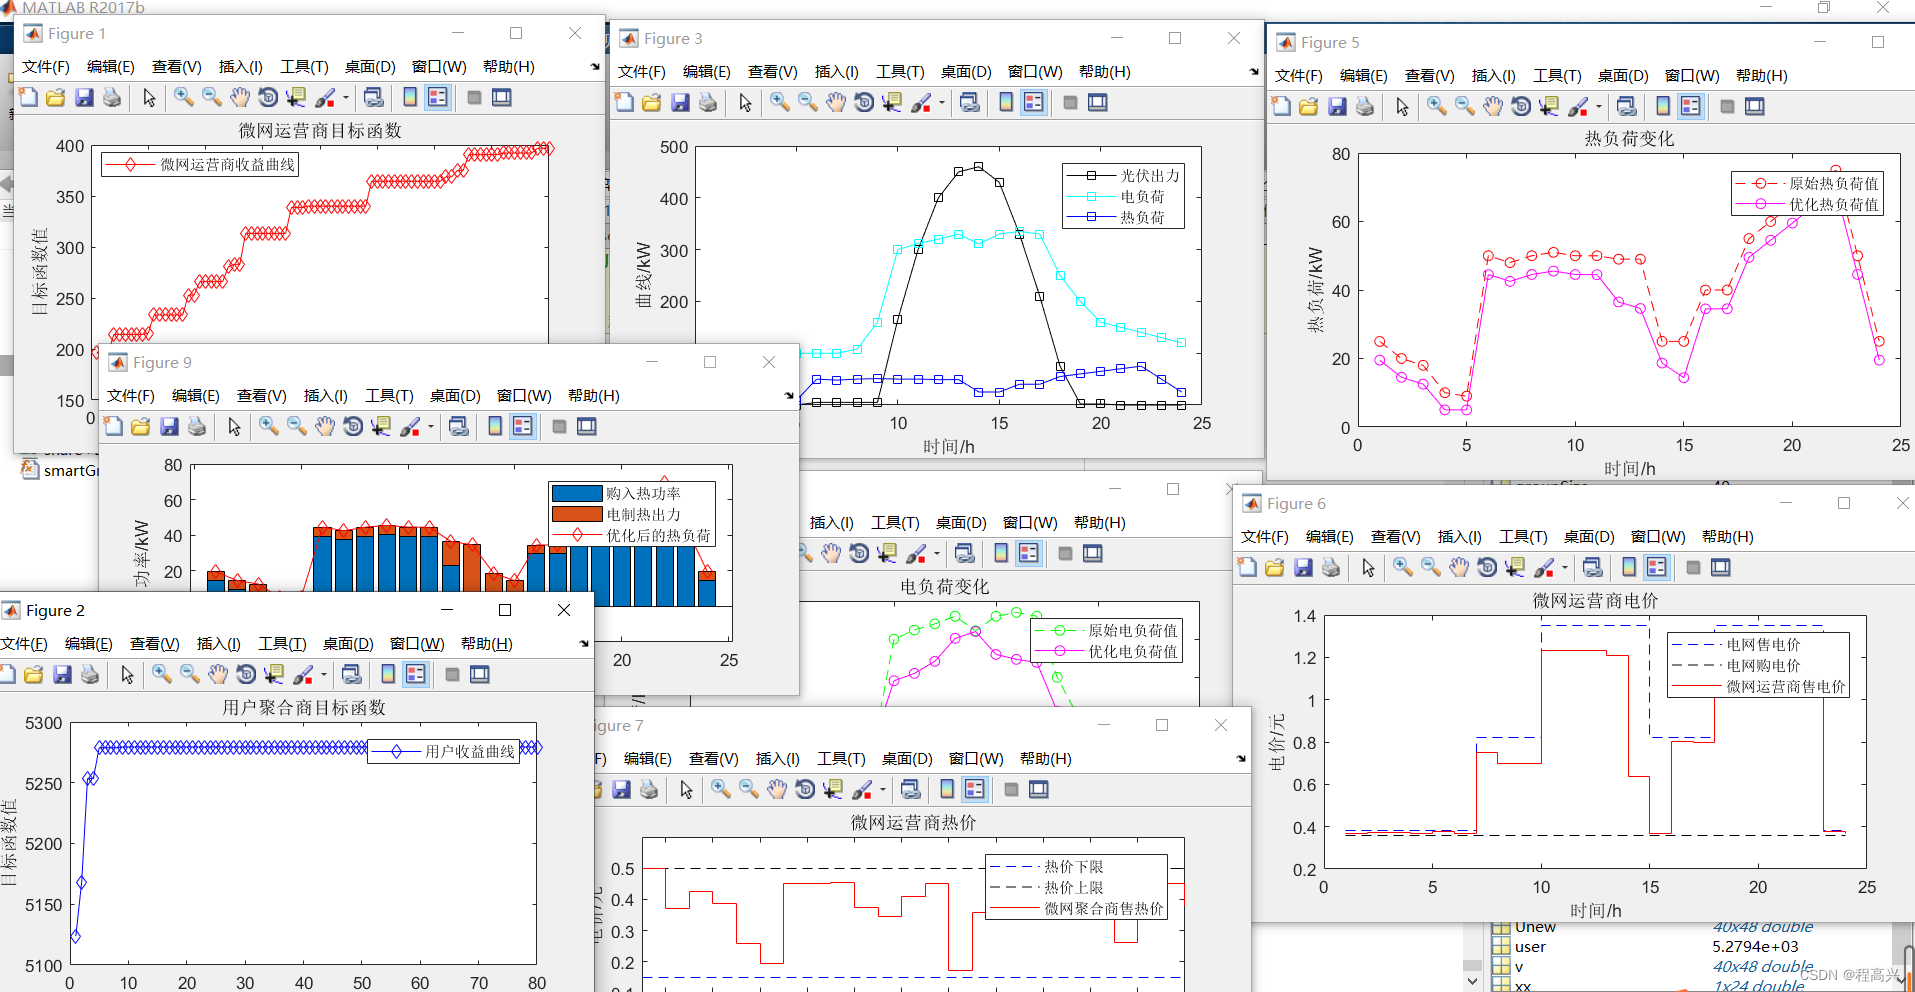Click Print icon in Figure 9 toolbar
Image resolution: width=1915 pixels, height=992 pixels.
197,426
